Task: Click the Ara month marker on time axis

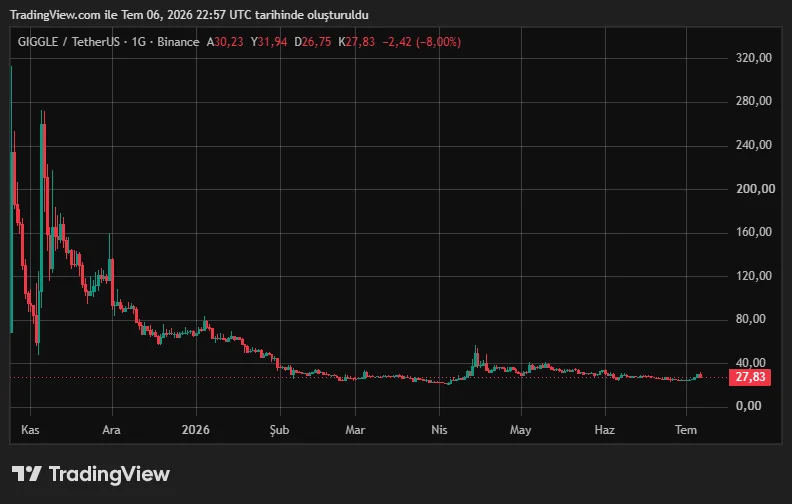Action: coord(111,430)
